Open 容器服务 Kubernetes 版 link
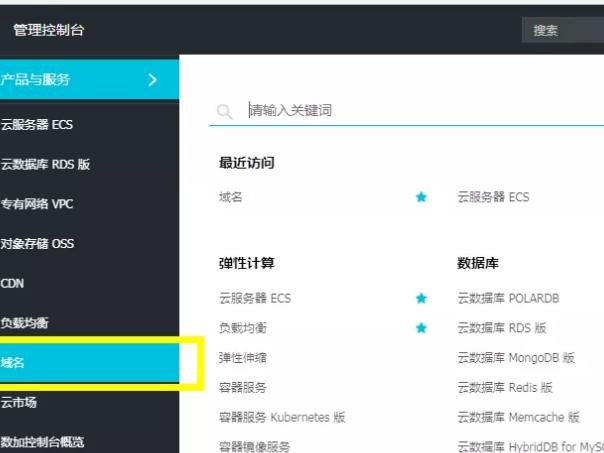604x453 pixels. coord(282,417)
